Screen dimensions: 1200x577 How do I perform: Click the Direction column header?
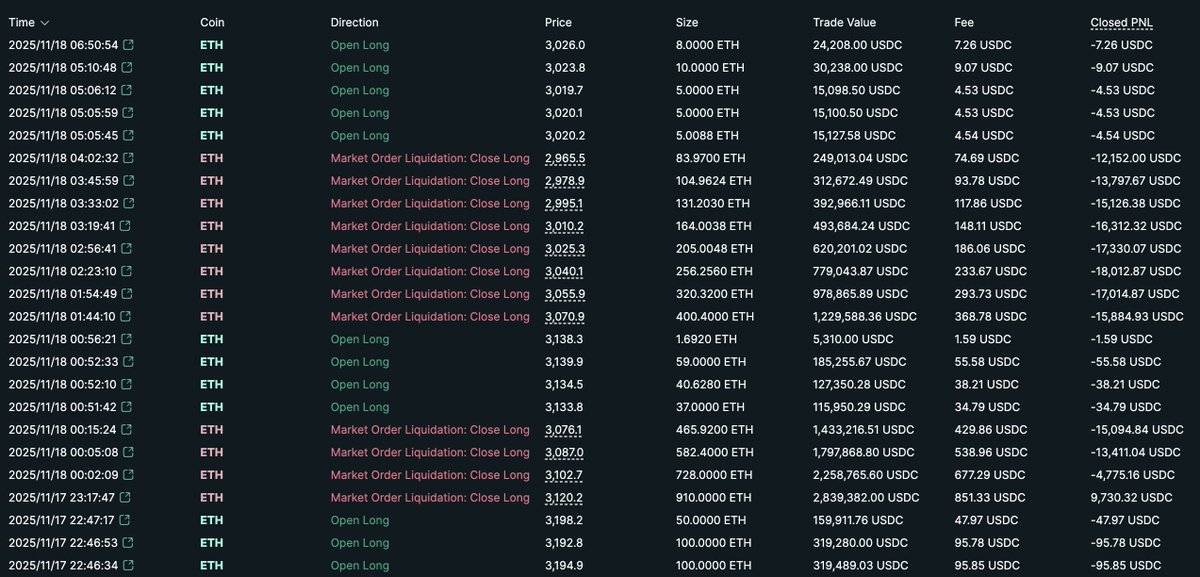click(x=354, y=22)
